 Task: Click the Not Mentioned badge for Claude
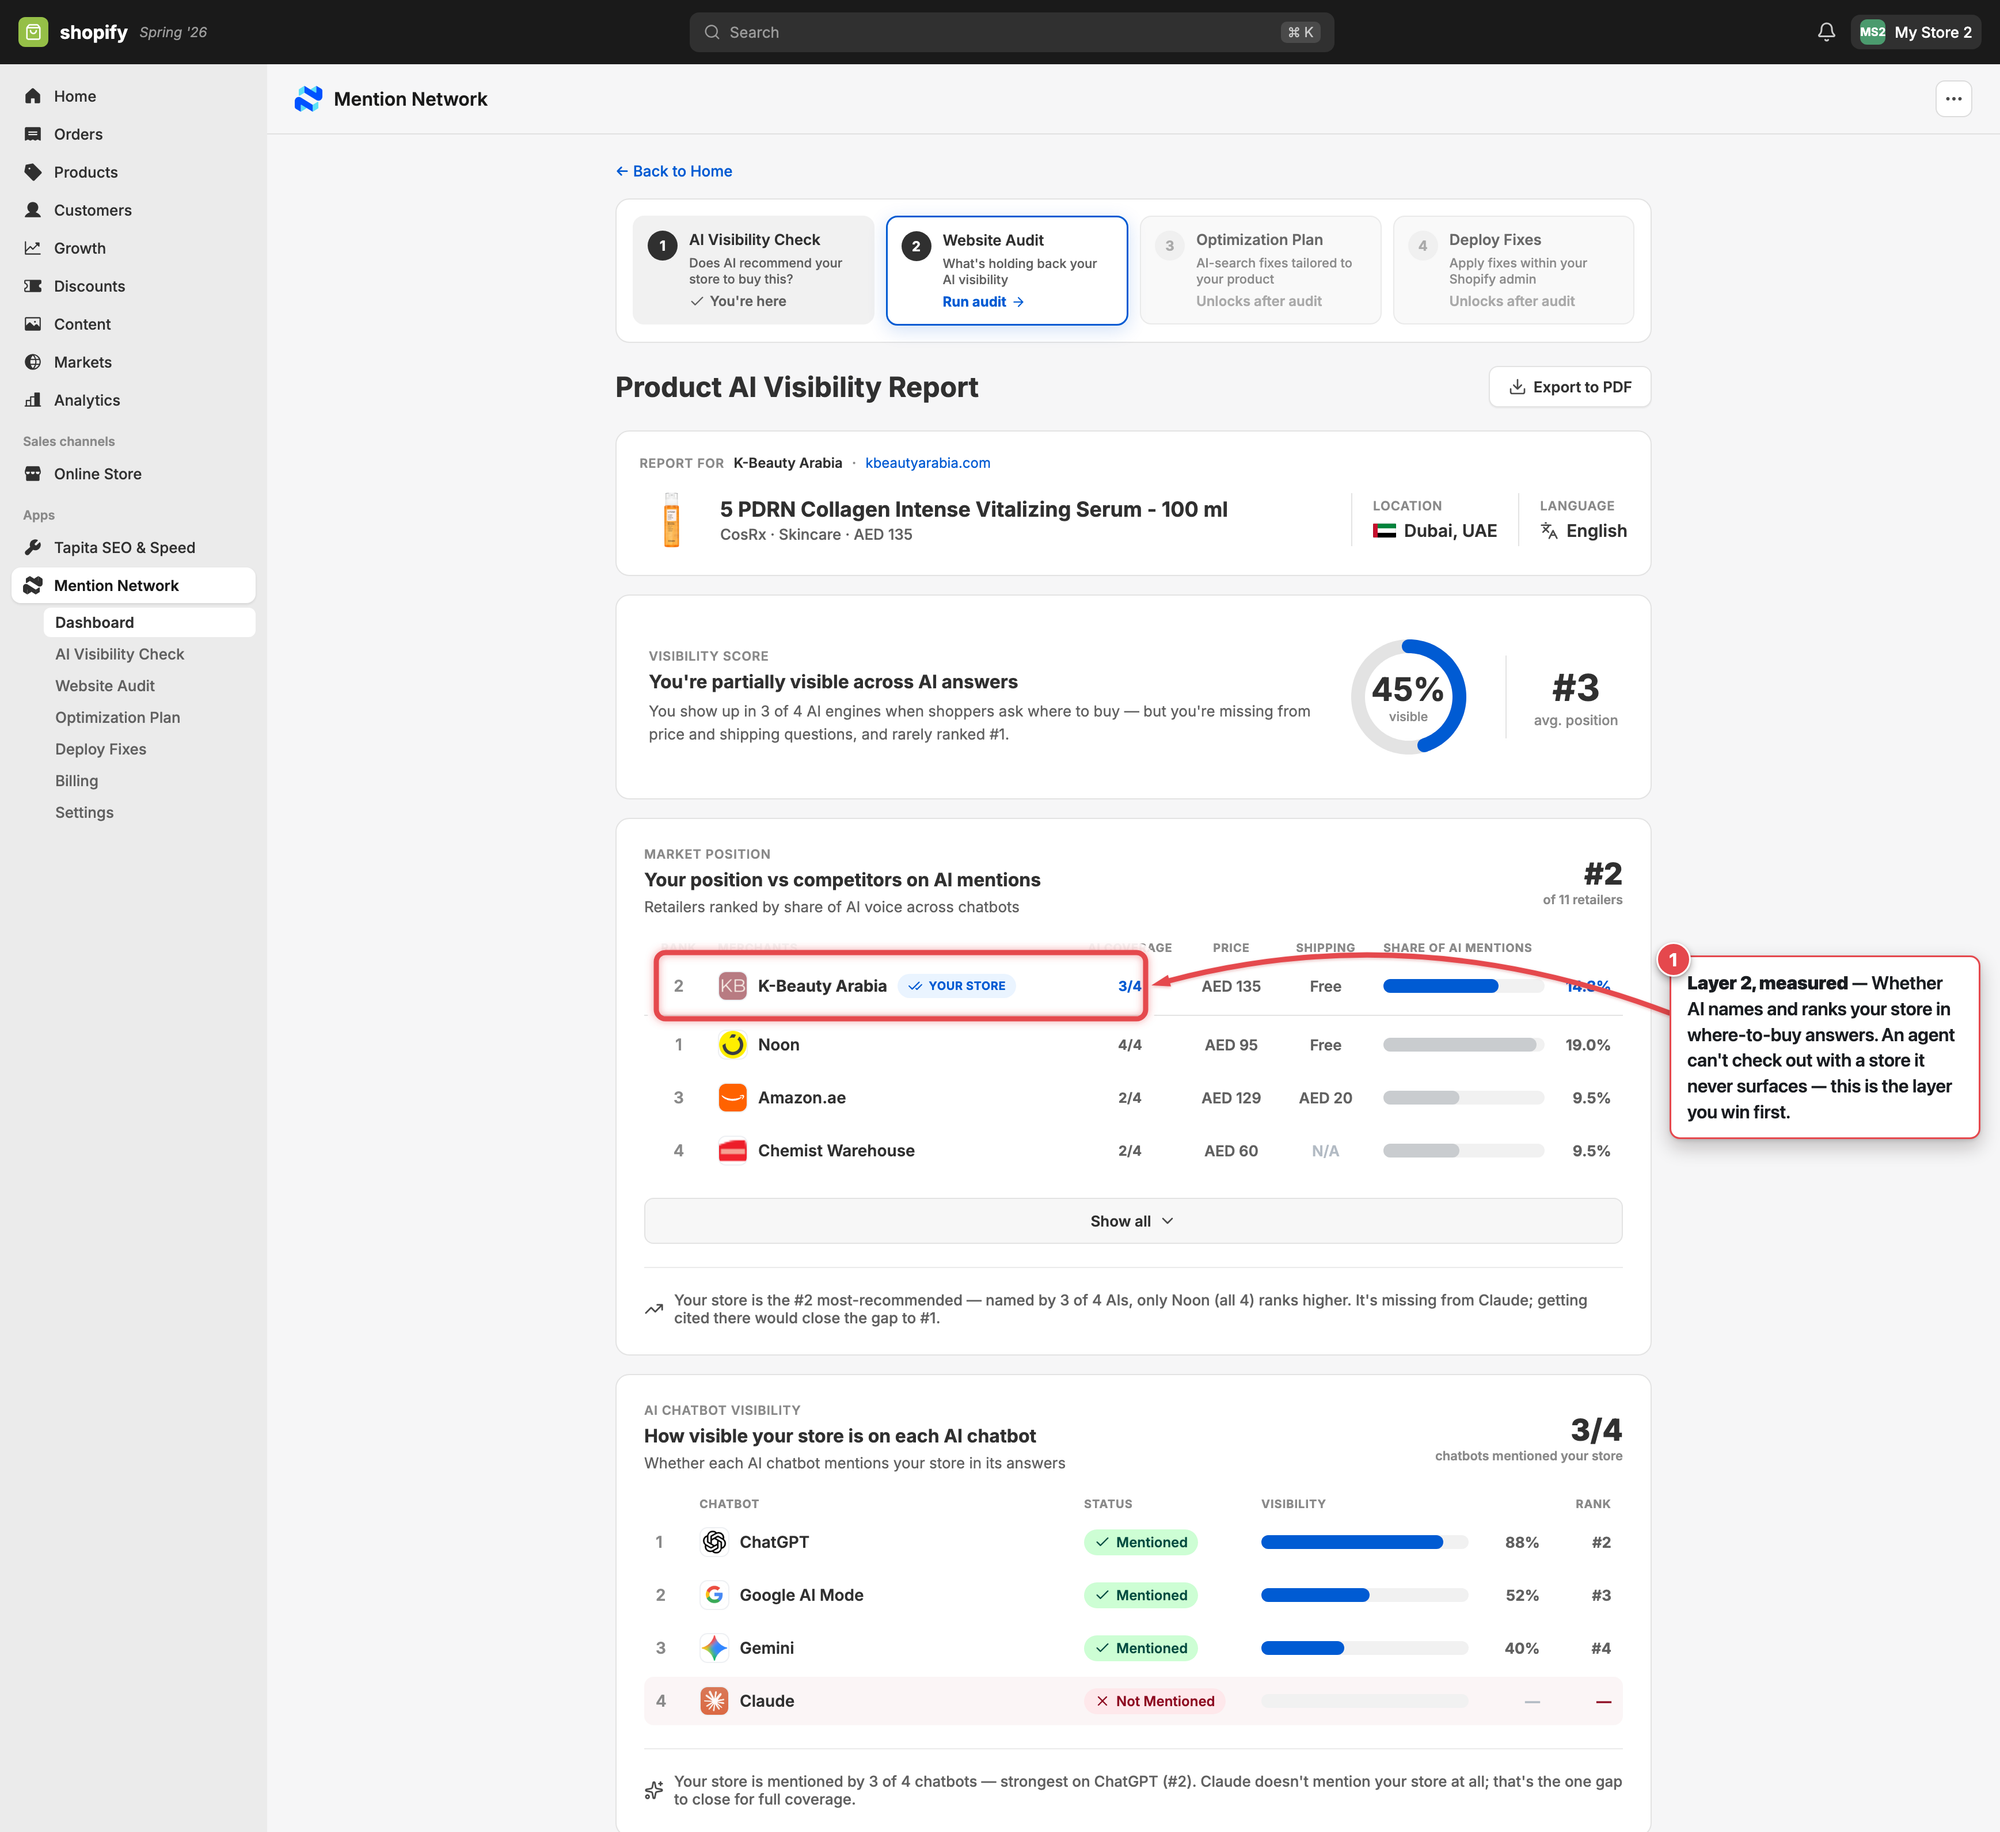pyautogui.click(x=1154, y=1701)
